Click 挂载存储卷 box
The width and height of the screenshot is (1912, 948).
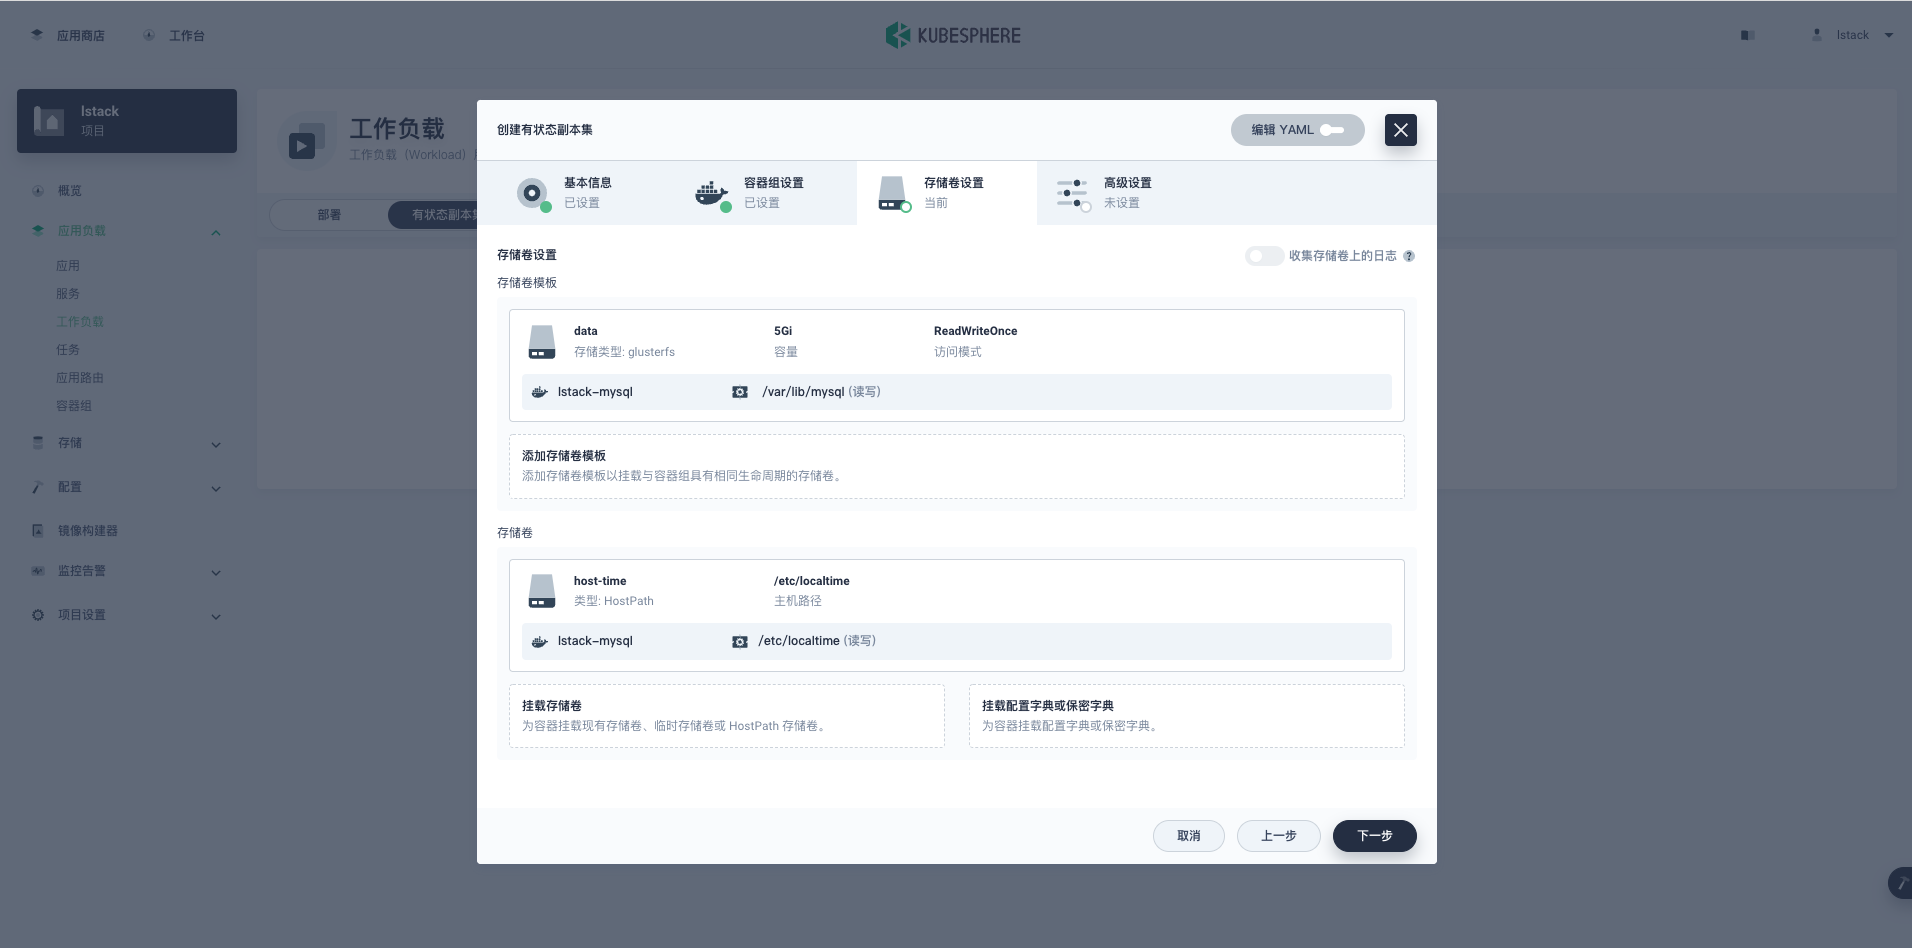pos(727,716)
